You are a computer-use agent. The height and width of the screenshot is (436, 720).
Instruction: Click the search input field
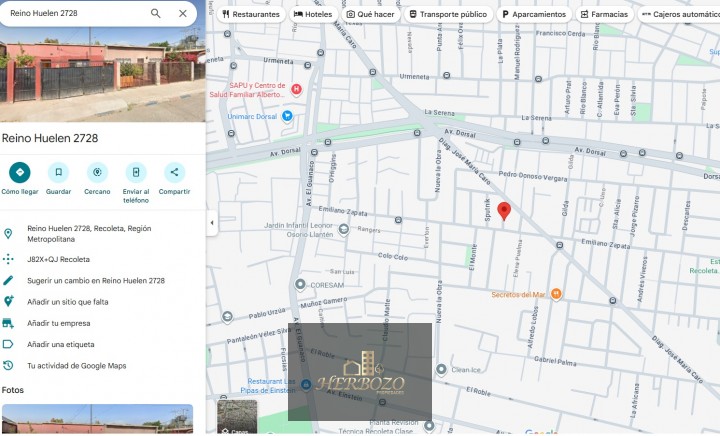coord(75,14)
